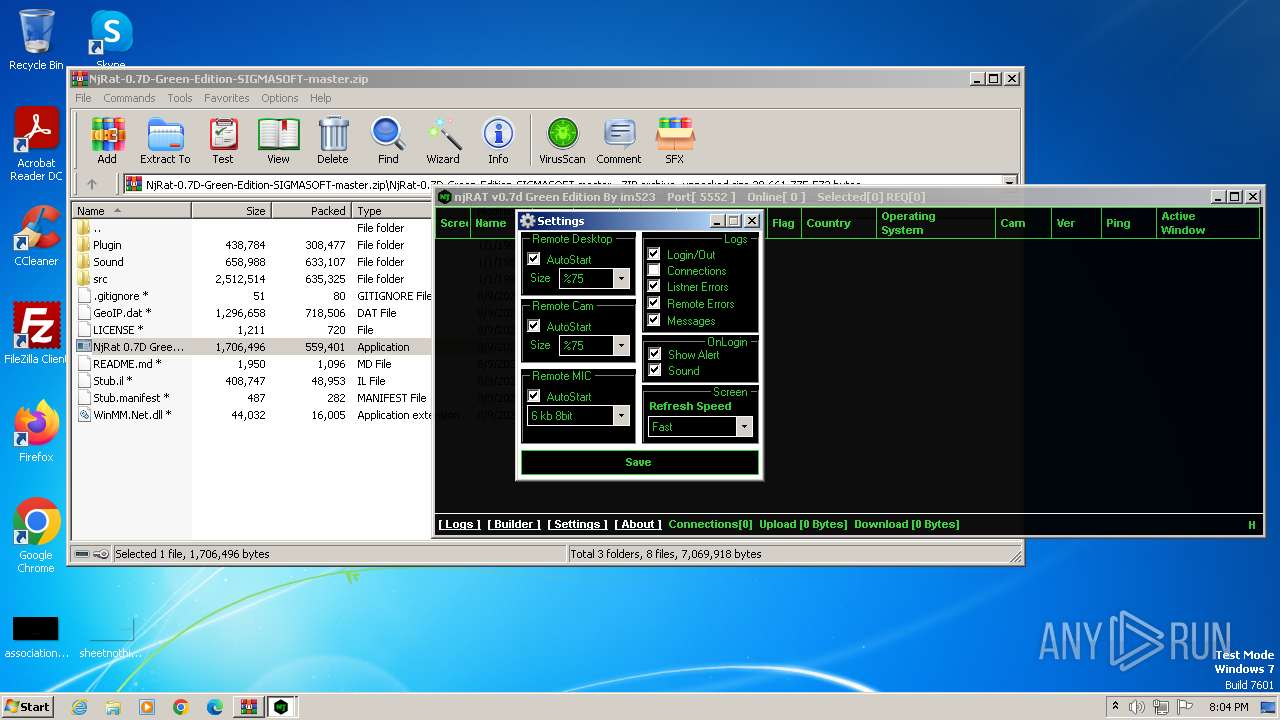
Task: Open Google Chrome desktop icon
Action: tap(36, 535)
